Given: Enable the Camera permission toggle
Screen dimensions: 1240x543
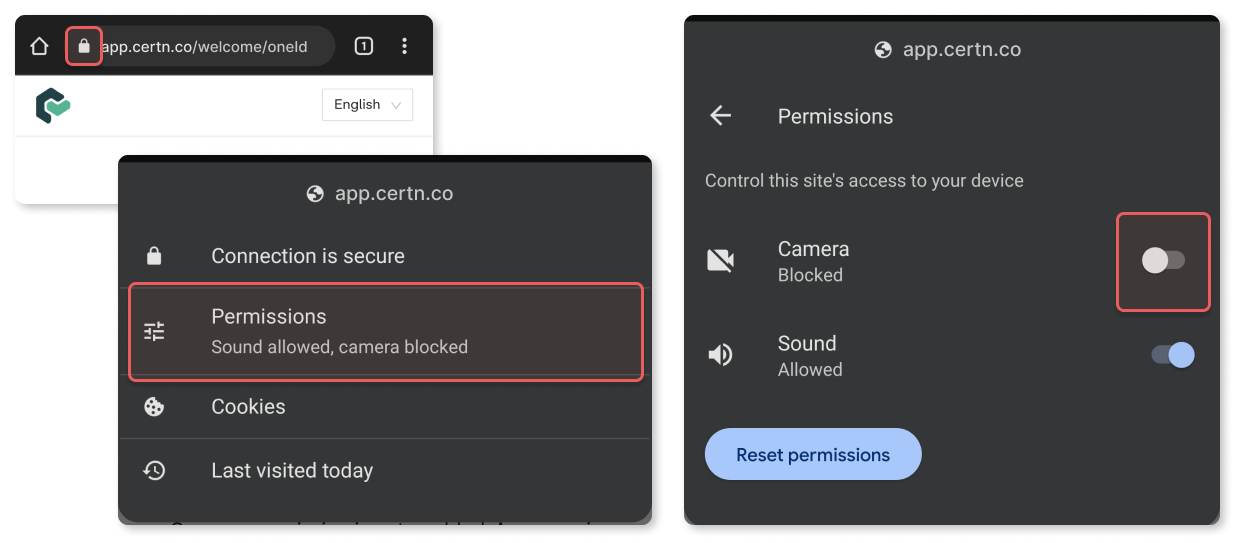Looking at the screenshot, I should tap(1163, 261).
